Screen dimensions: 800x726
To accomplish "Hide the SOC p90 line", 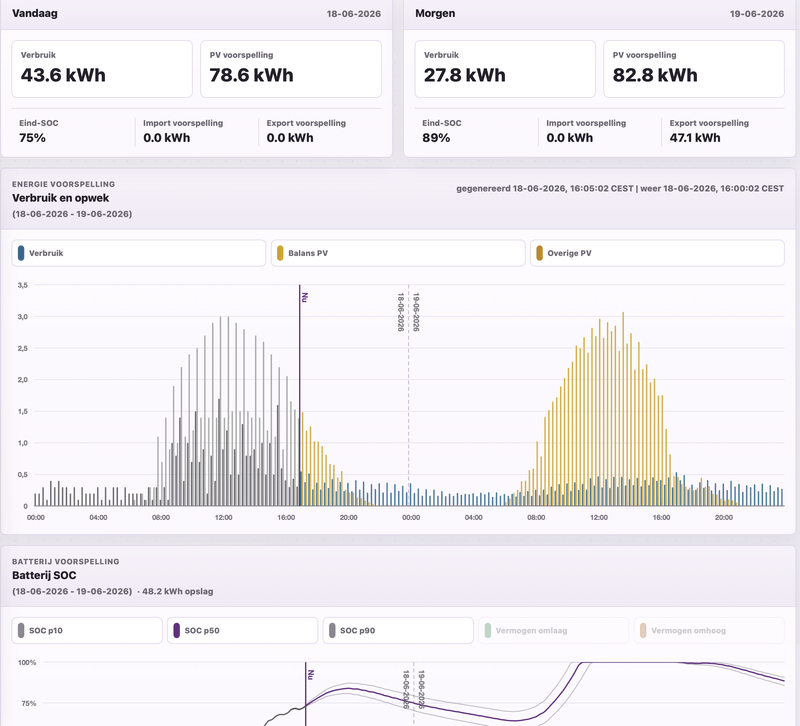I will pos(398,631).
